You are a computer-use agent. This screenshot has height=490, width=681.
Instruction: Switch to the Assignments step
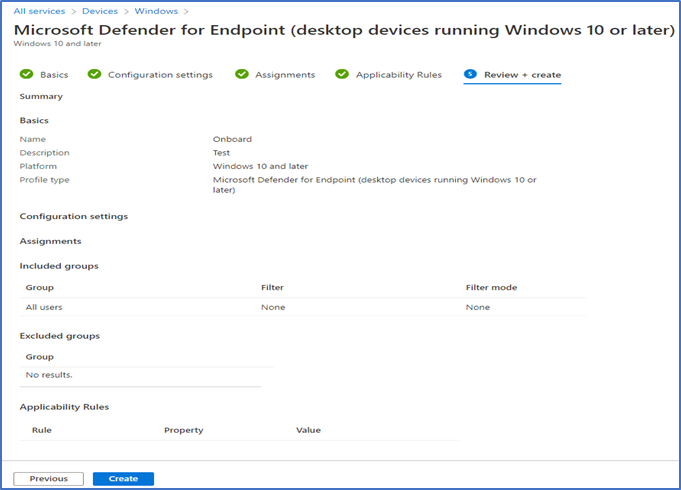[285, 75]
